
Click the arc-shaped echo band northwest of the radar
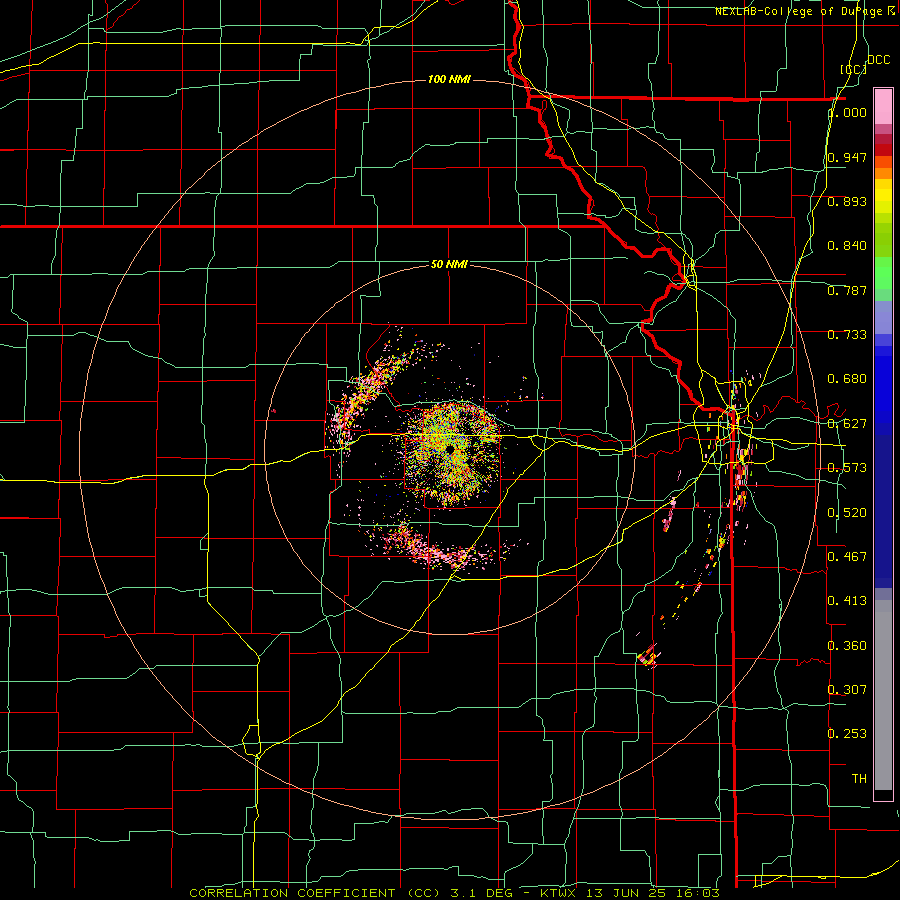click(x=367, y=387)
